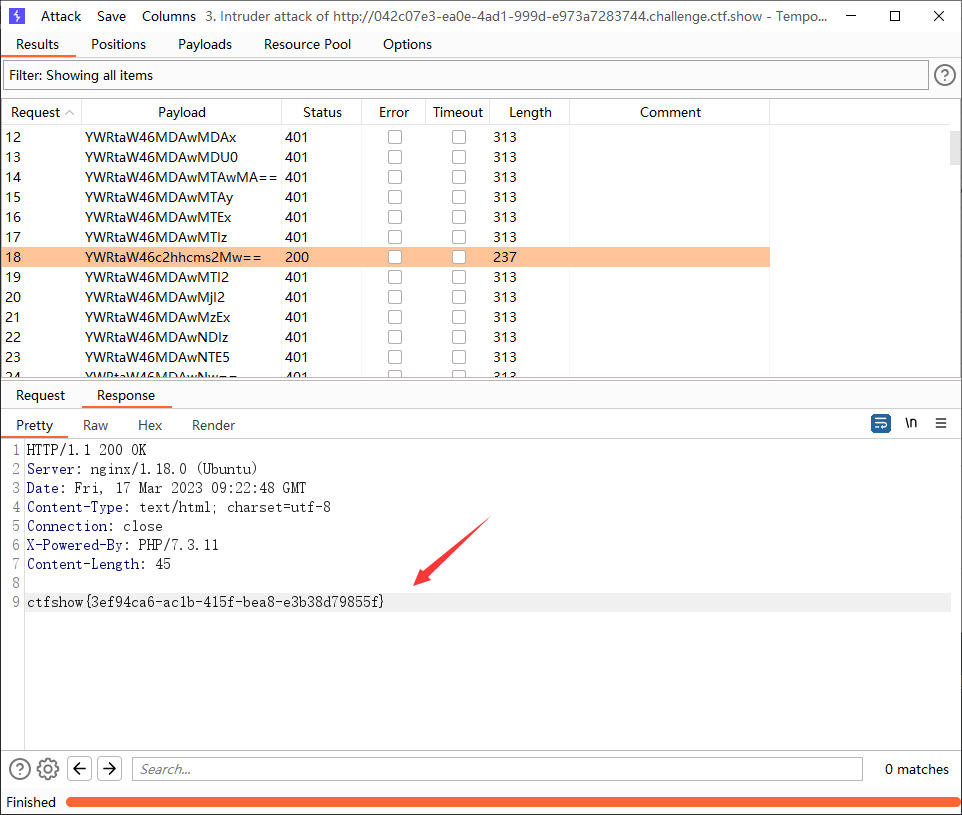Screen dimensions: 962x815
Task: Switch to Render response view
Action: point(214,425)
